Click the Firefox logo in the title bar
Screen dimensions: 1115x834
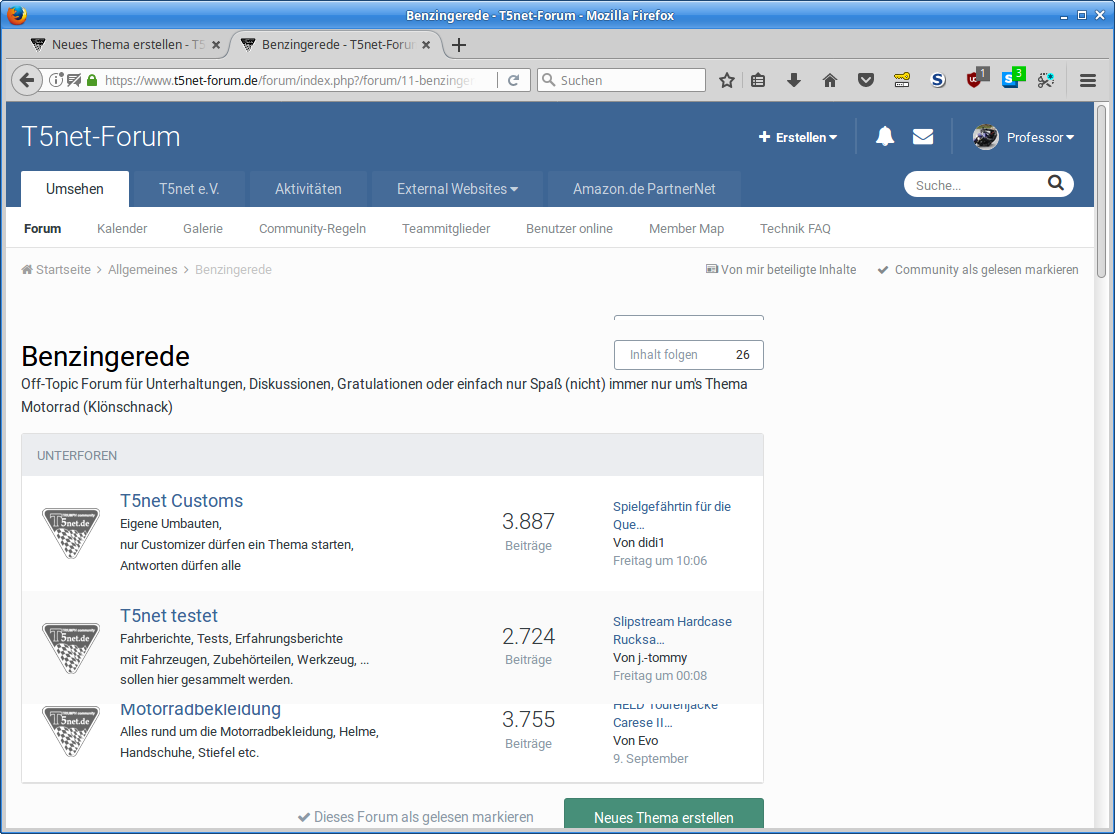click(x=16, y=14)
